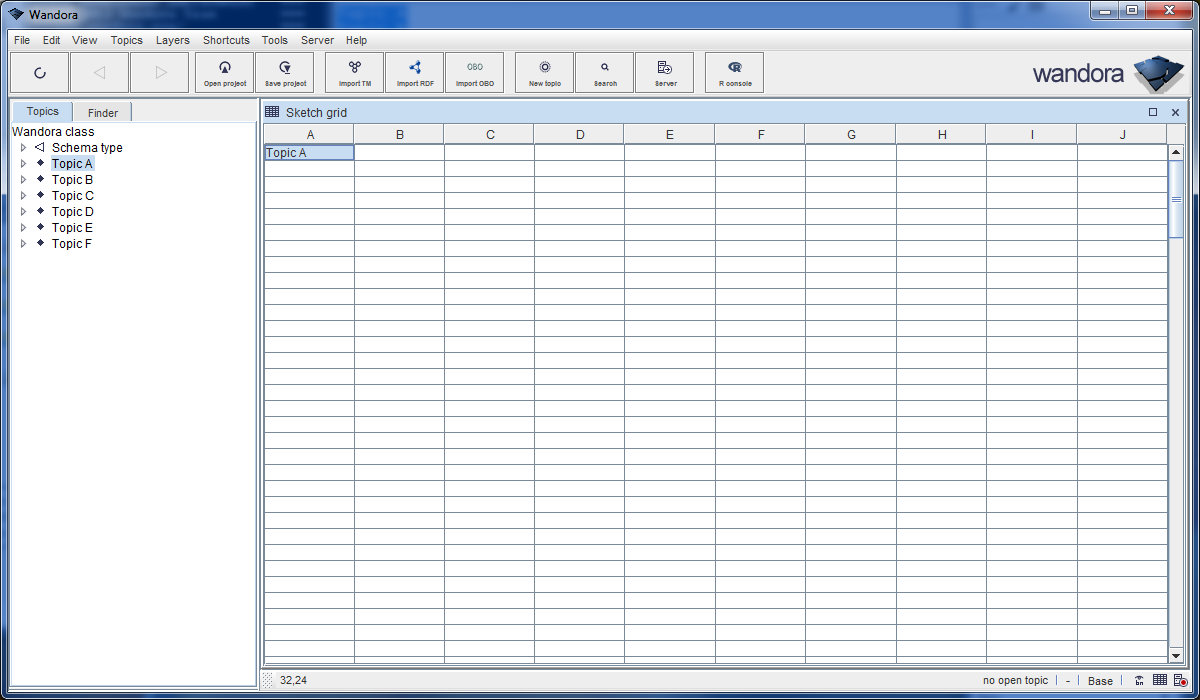Click the Base layer label in the status bar
The image size is (1200, 700).
tap(1100, 680)
